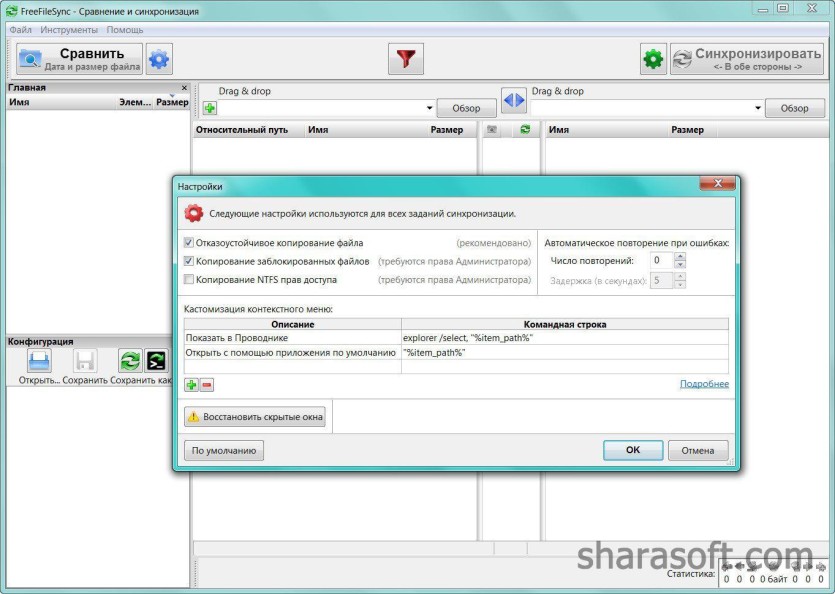Add folder pair with green plus icon
The height and width of the screenshot is (594, 835).
pos(210,108)
